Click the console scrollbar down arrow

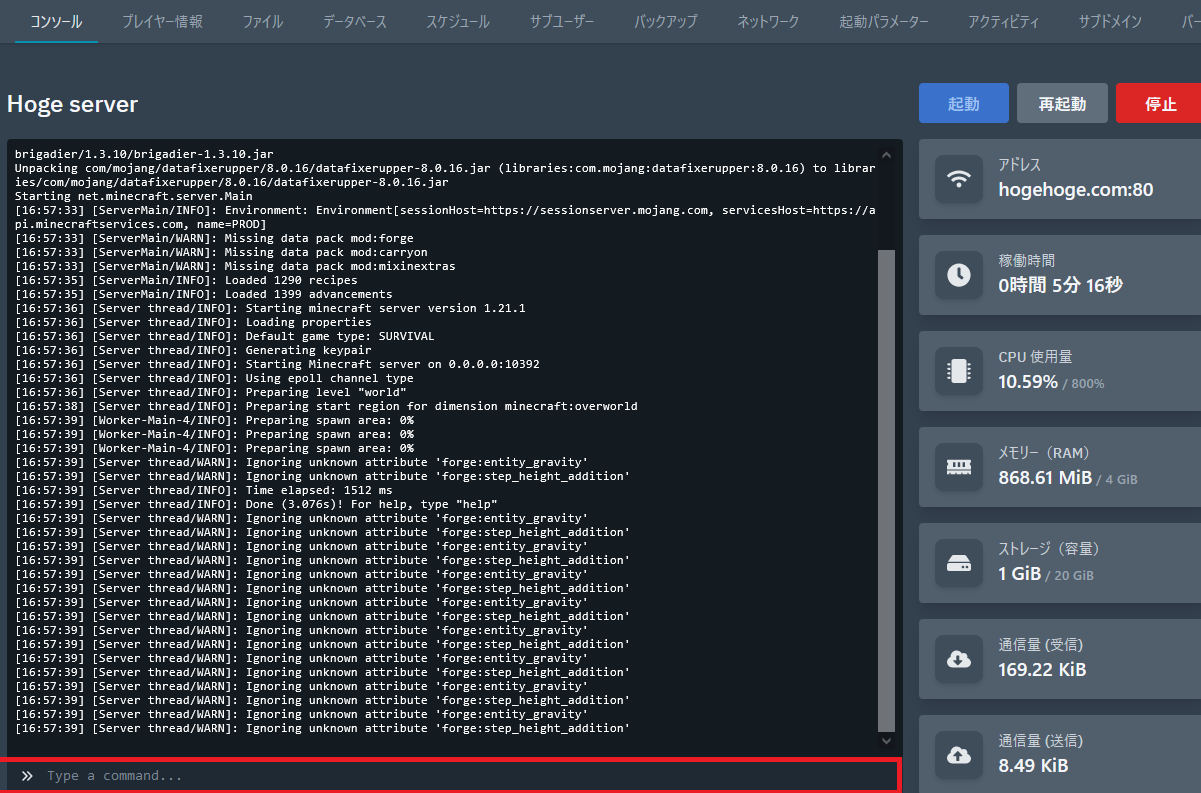[886, 741]
